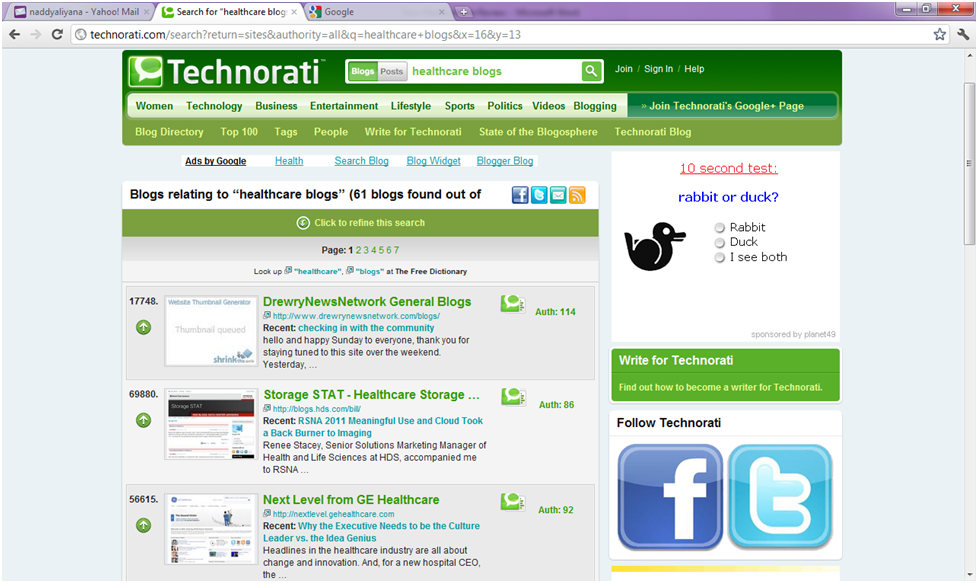Open the Blog Directory
Image resolution: width=978 pixels, height=583 pixels.
tap(169, 132)
